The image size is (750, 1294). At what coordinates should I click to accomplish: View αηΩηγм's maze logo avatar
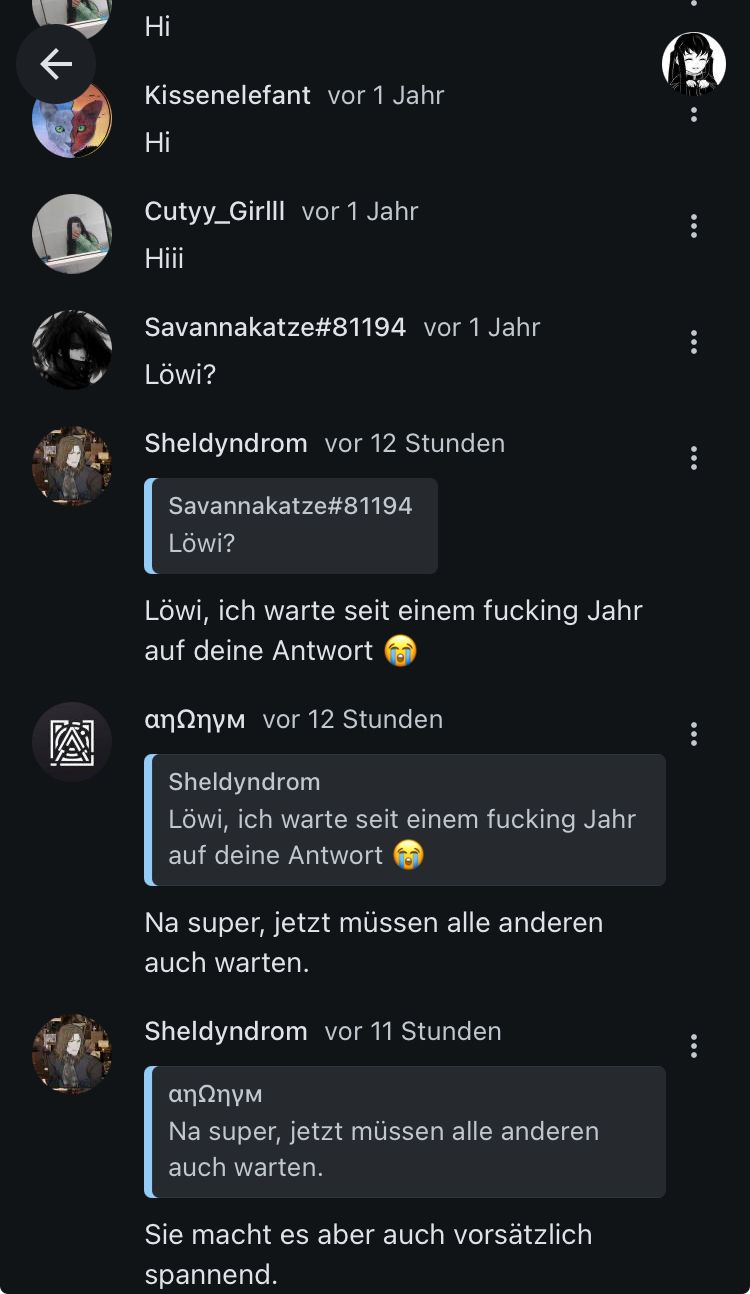(72, 742)
